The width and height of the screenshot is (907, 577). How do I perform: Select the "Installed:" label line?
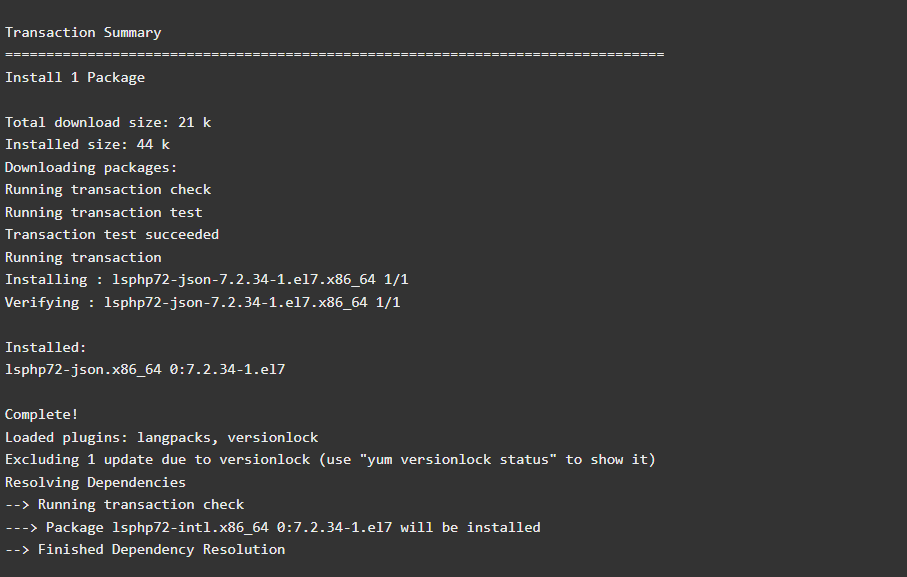[x=46, y=347]
